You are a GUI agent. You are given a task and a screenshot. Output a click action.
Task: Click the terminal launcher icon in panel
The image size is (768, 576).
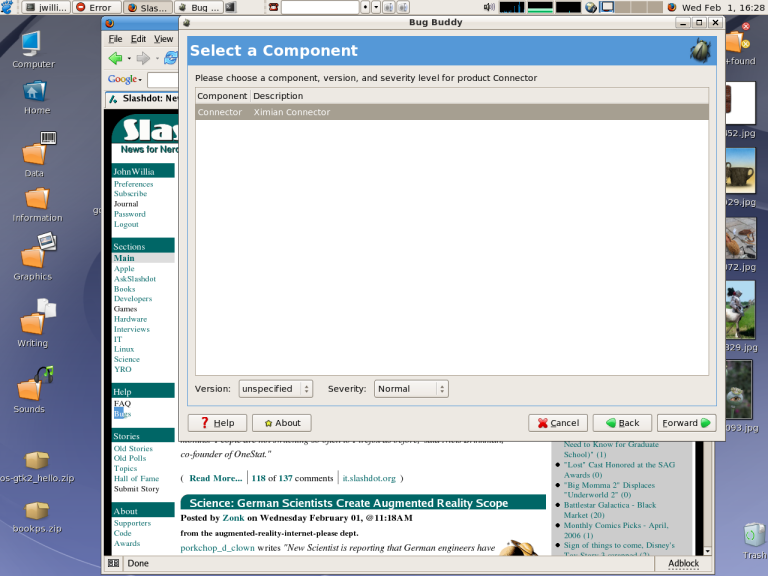[x=231, y=7]
